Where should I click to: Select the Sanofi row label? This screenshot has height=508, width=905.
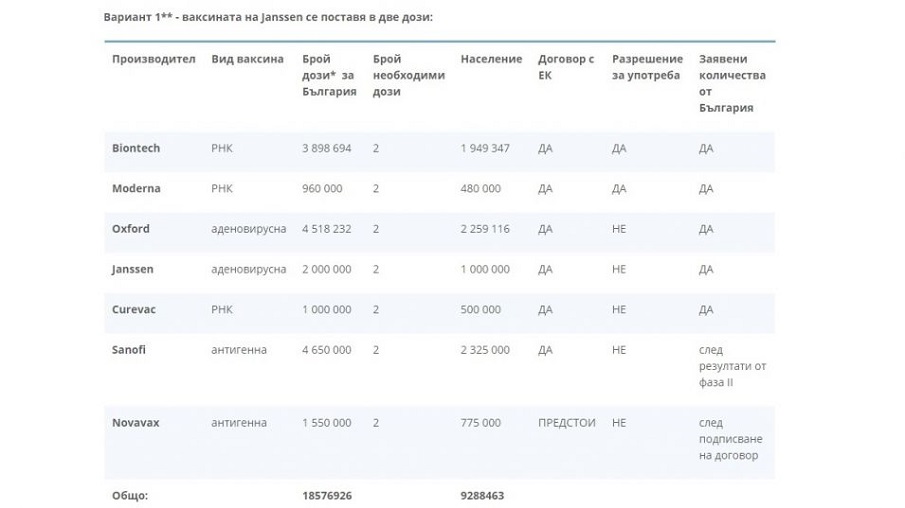129,350
